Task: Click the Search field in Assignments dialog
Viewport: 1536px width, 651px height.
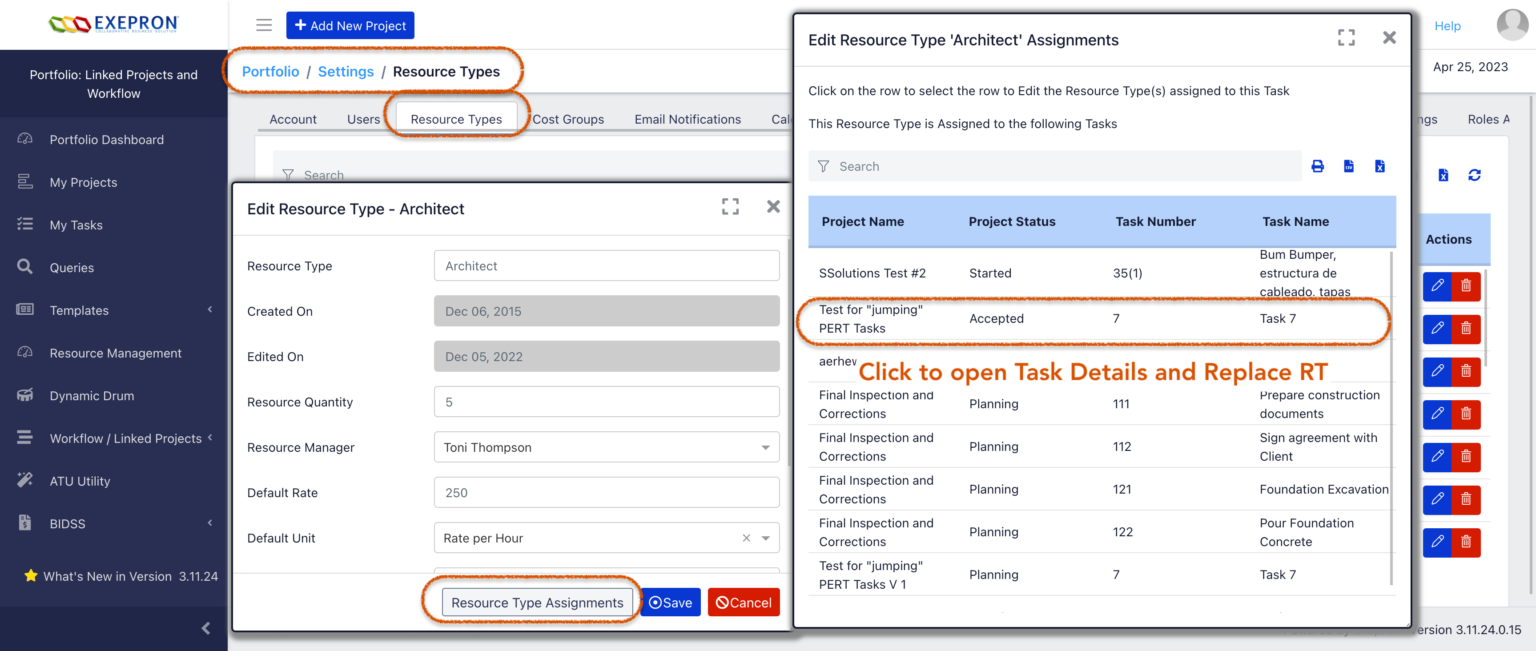Action: pyautogui.click(x=1055, y=166)
